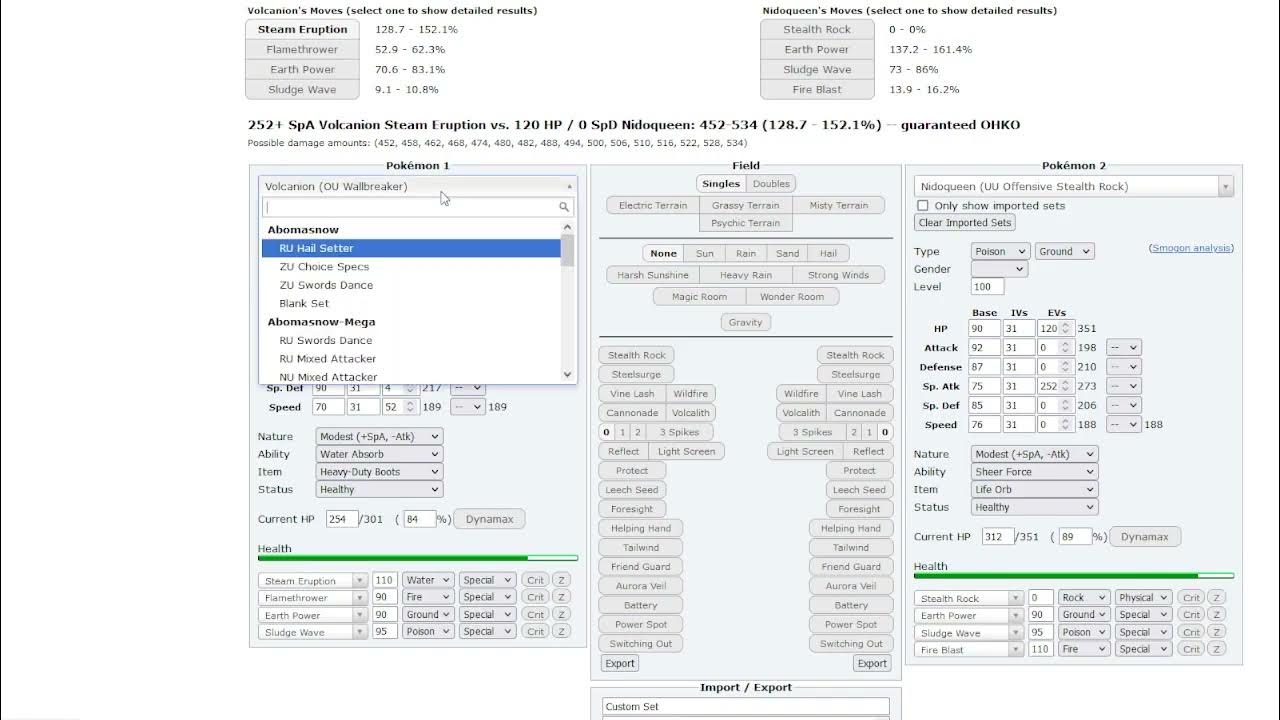Screen dimensions: 1280x720
Task: Toggle Z for Nidoqueen's Stealth Rock
Action: tap(1216, 598)
